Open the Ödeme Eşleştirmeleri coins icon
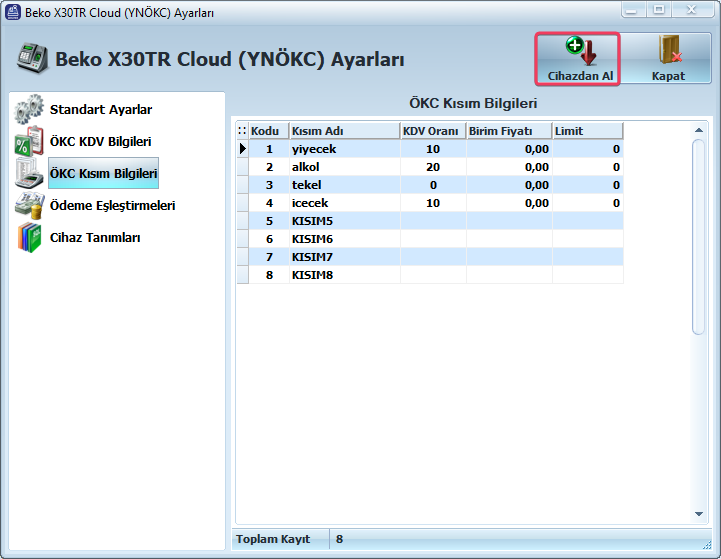Screen dimensions: 721x559 click(30, 205)
